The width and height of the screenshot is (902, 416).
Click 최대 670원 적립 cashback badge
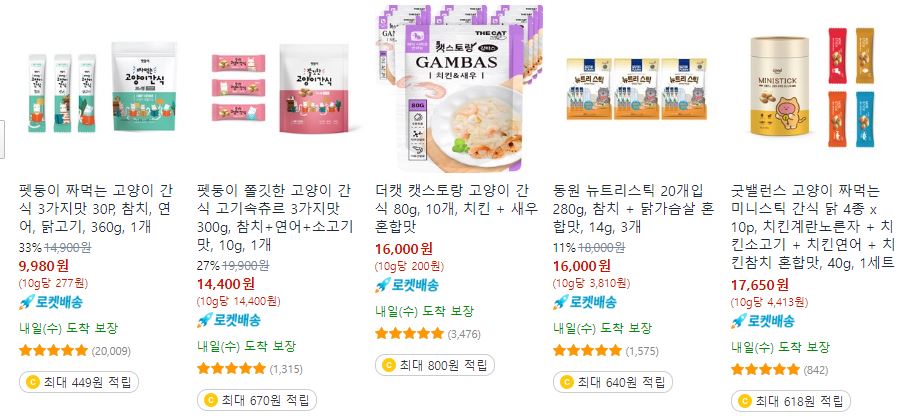click(257, 400)
